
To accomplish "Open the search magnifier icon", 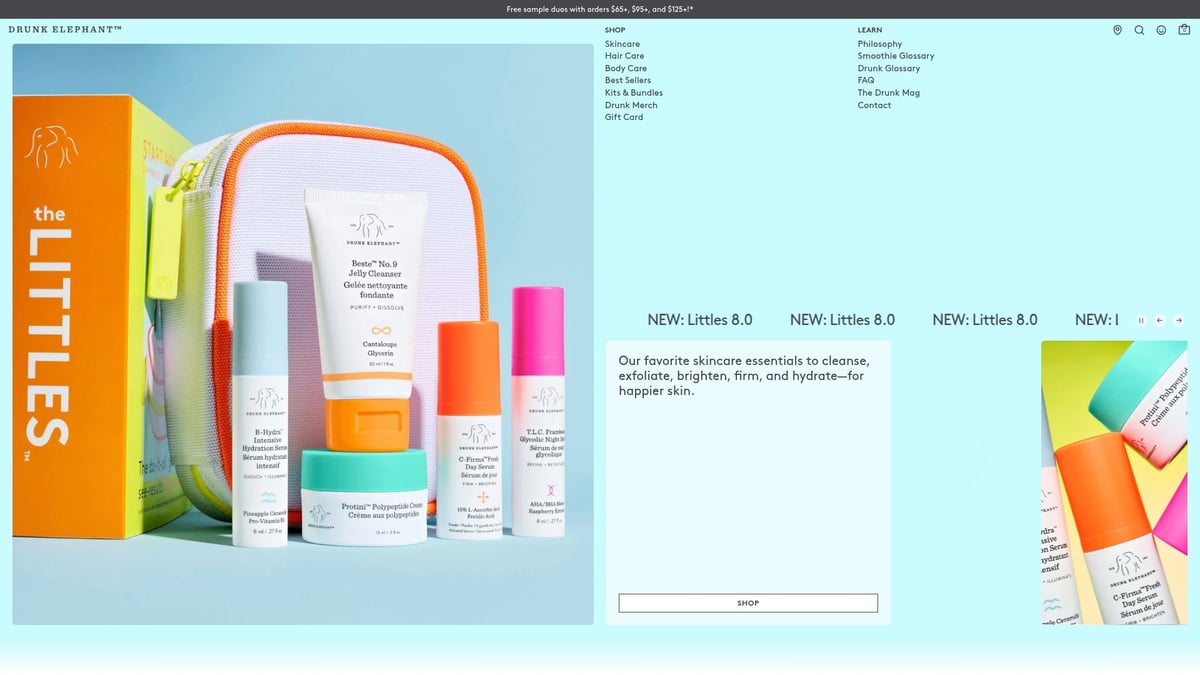I will 1139,30.
